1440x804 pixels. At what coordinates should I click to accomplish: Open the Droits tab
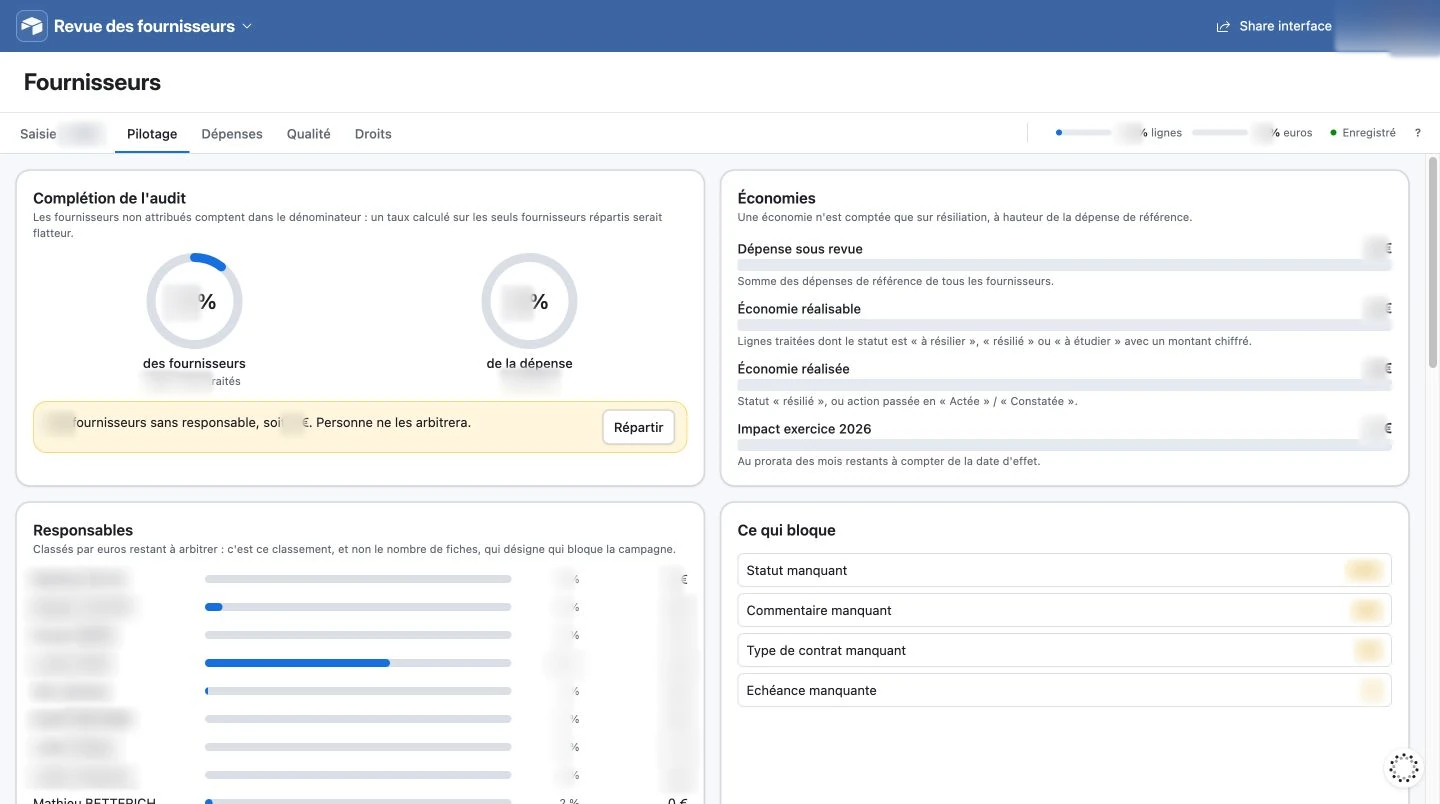[373, 134]
